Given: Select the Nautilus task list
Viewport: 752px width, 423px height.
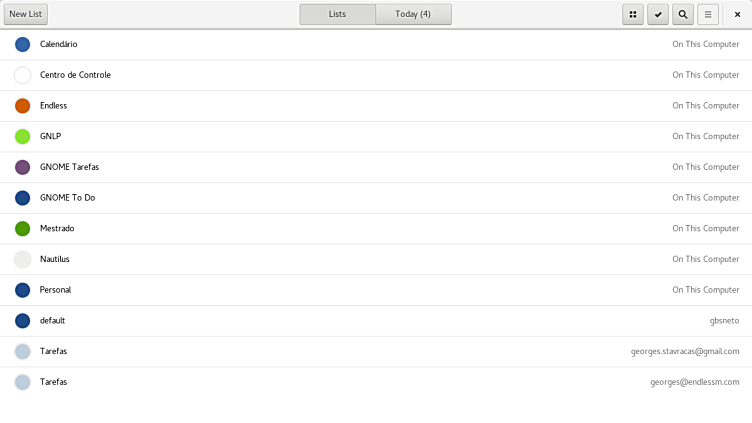Looking at the screenshot, I should click(55, 259).
